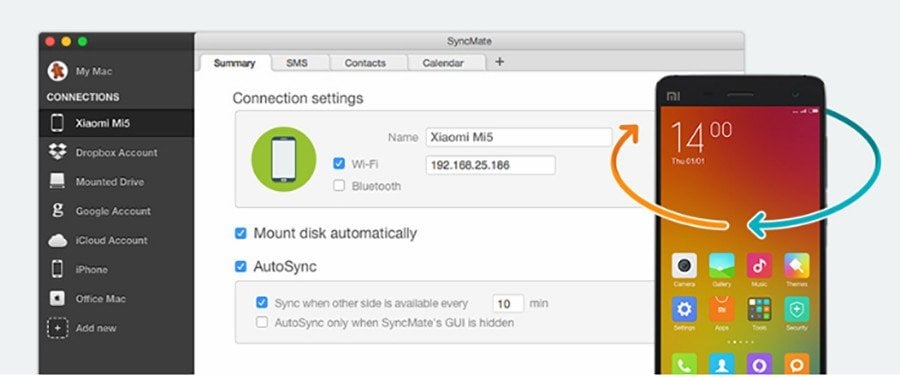Switch to the Calendar tab

pyautogui.click(x=443, y=63)
